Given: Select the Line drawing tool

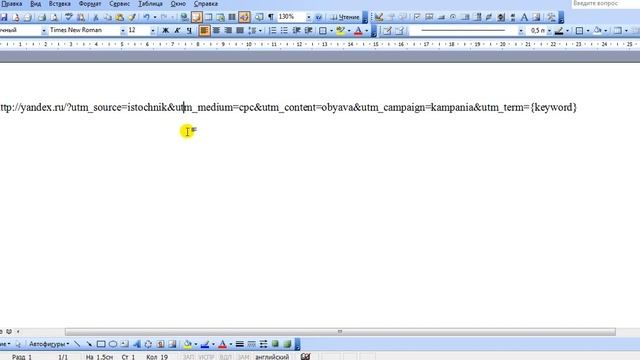Looking at the screenshot, I should click(x=77, y=344).
